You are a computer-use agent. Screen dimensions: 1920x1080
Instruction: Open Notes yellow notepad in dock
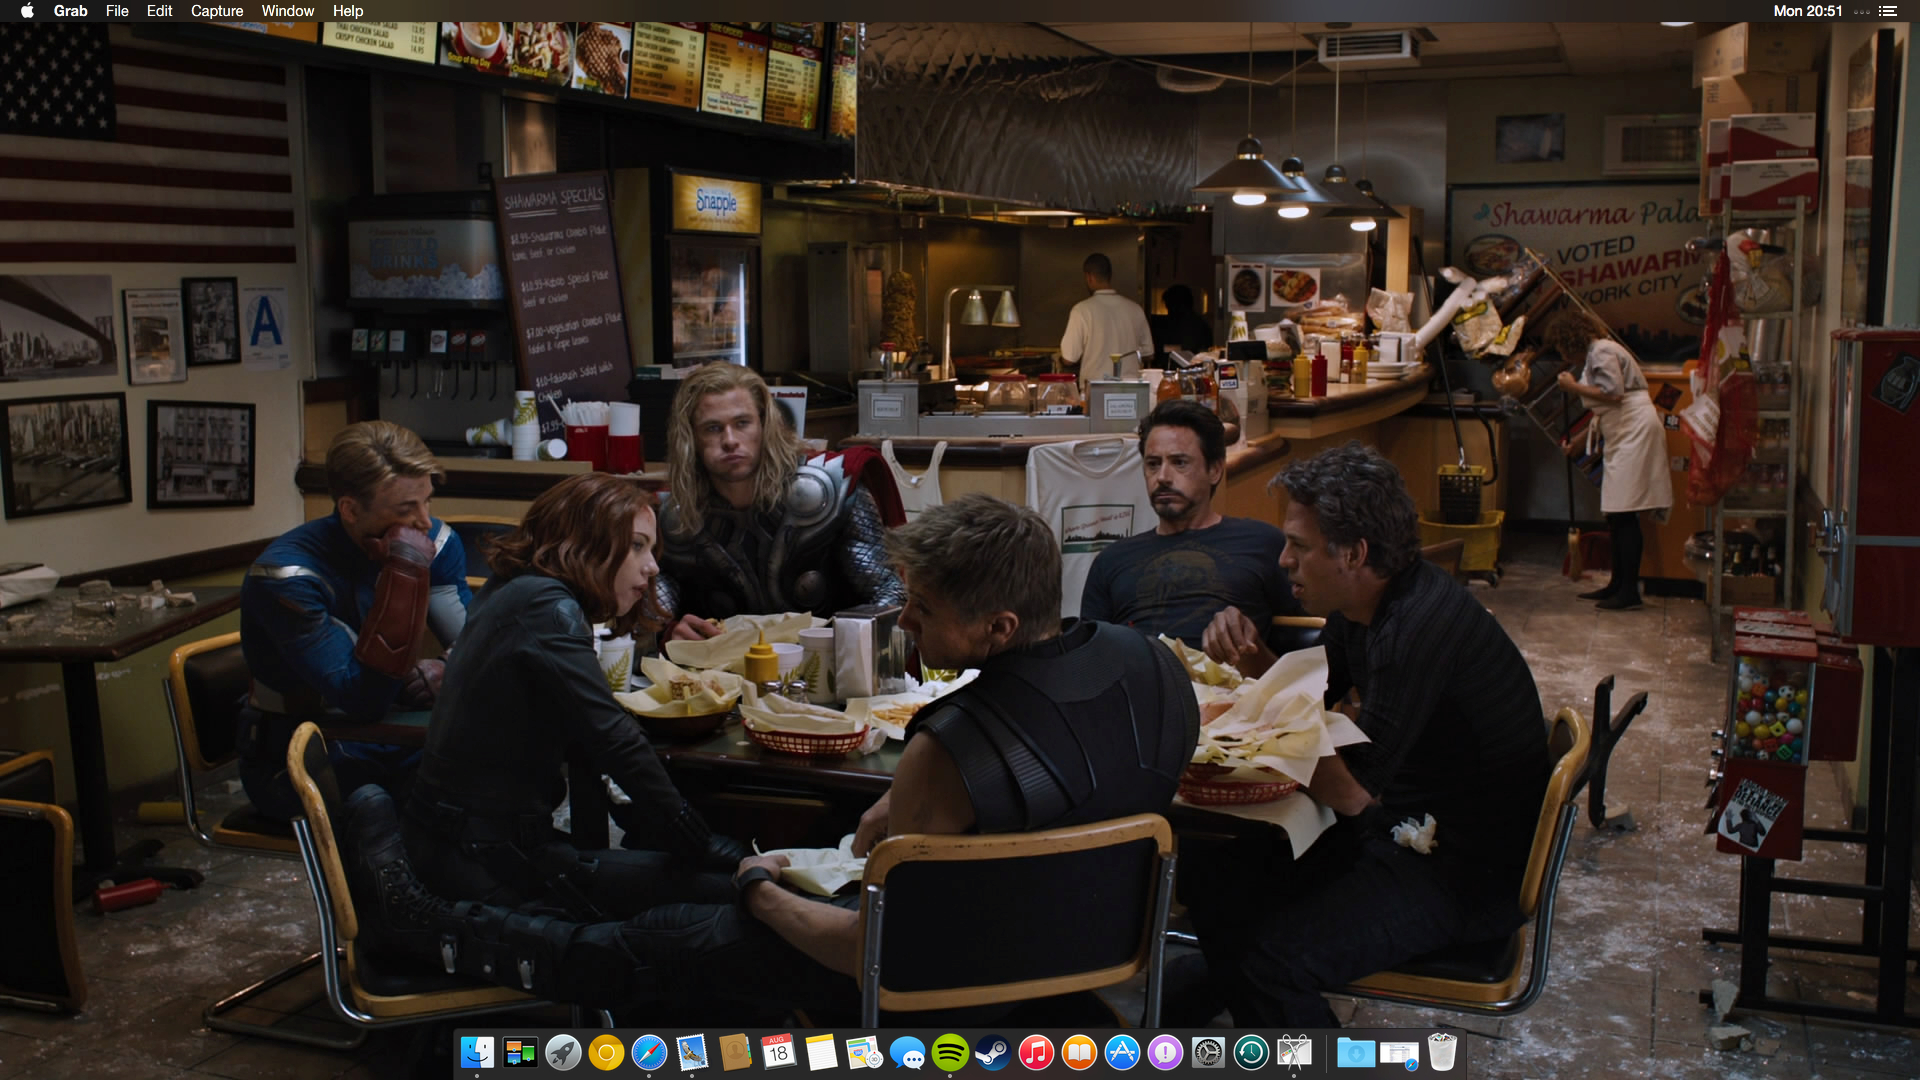[x=821, y=1052]
